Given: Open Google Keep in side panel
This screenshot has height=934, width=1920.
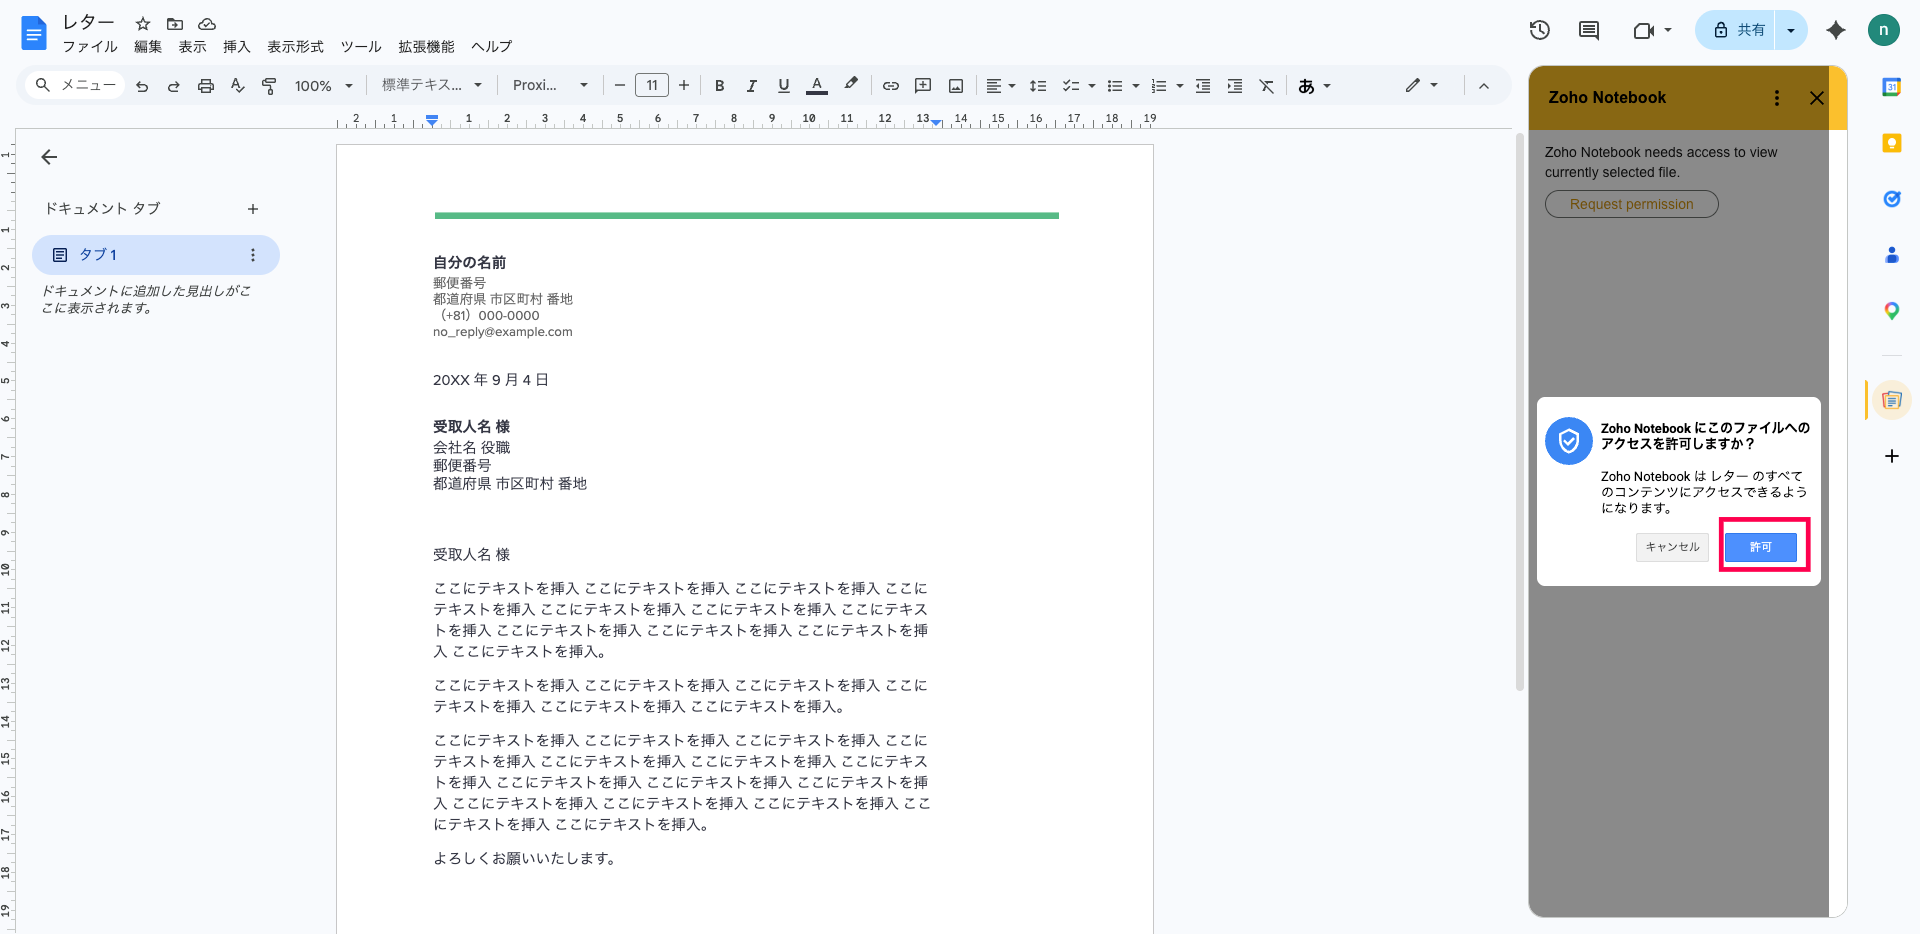Looking at the screenshot, I should (1891, 143).
